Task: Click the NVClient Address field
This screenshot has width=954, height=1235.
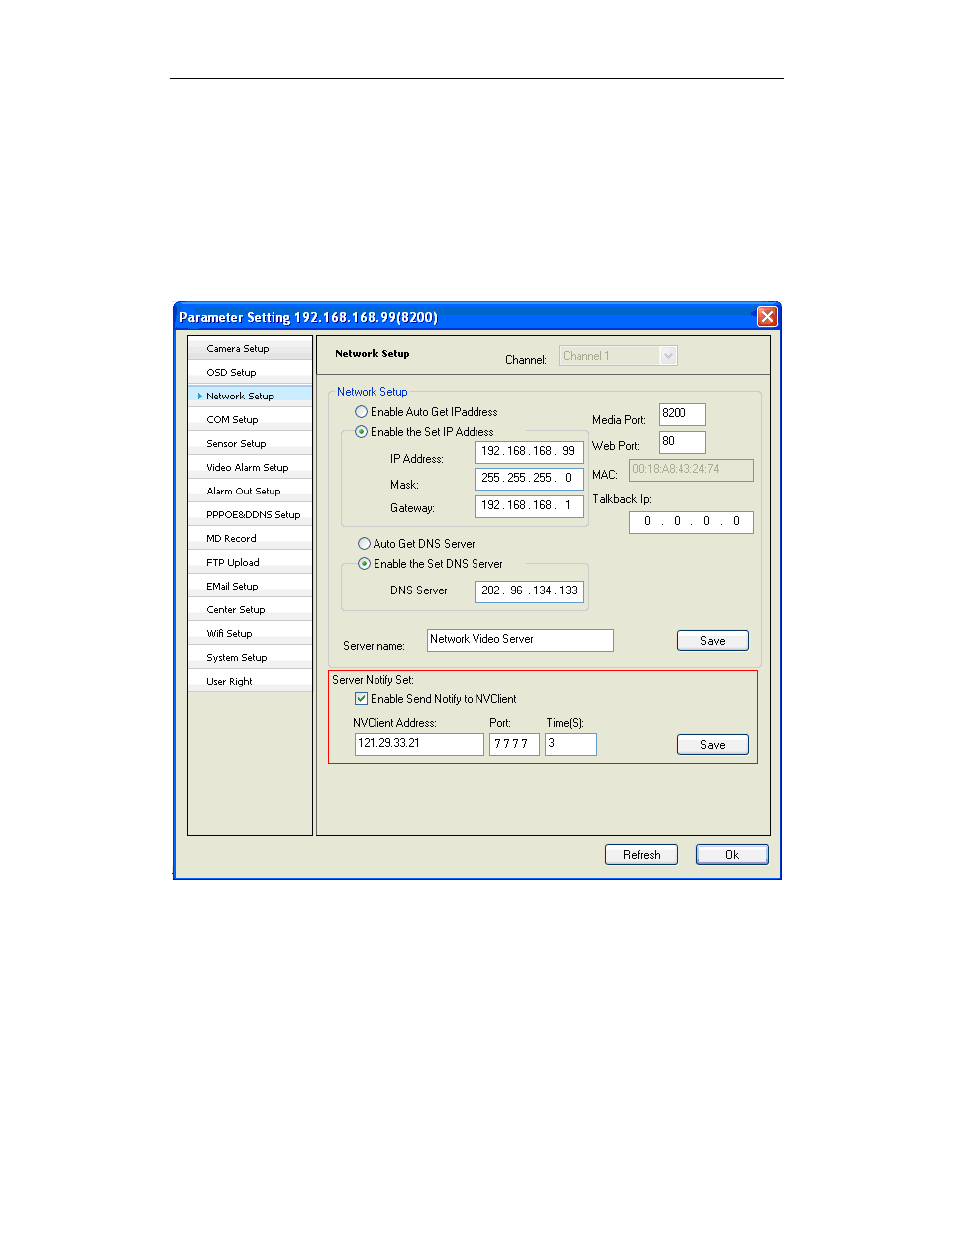Action: click(x=419, y=744)
